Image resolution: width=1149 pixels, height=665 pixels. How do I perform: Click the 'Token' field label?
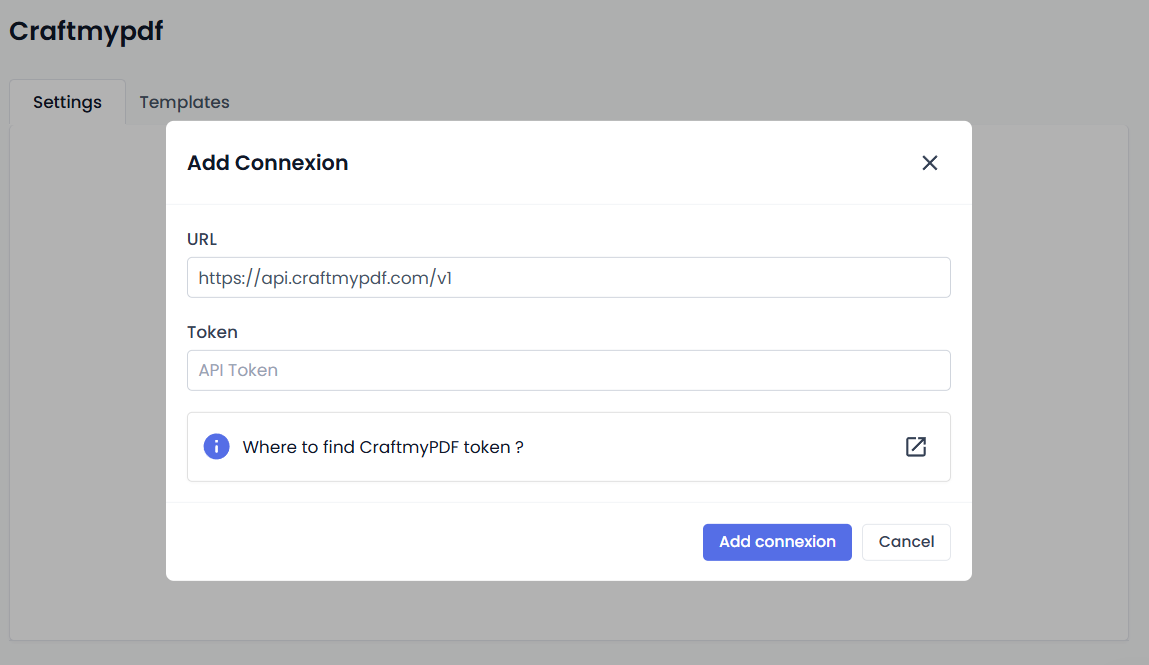coord(212,332)
